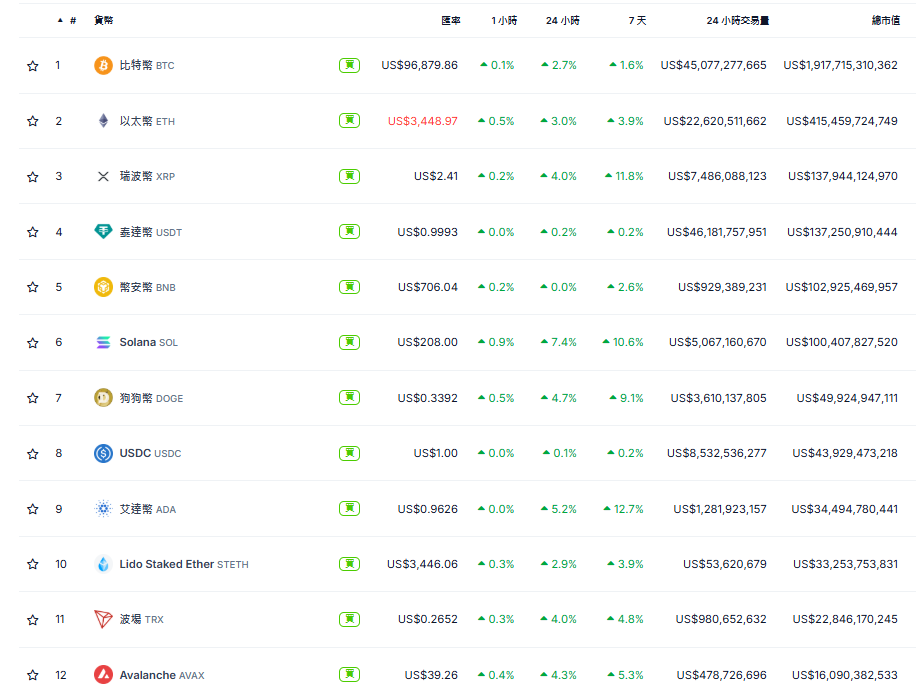This screenshot has width=916, height=697.
Task: Click the Solana logo icon
Action: pyautogui.click(x=103, y=342)
